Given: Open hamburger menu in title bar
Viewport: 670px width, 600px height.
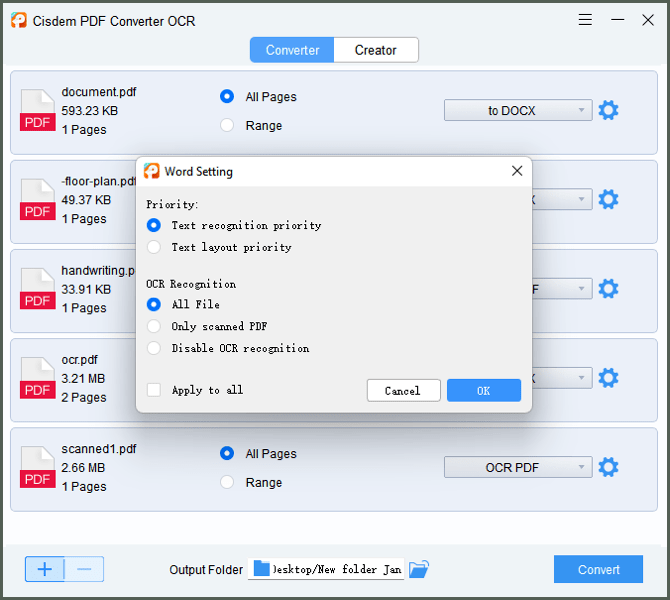Looking at the screenshot, I should tap(585, 20).
